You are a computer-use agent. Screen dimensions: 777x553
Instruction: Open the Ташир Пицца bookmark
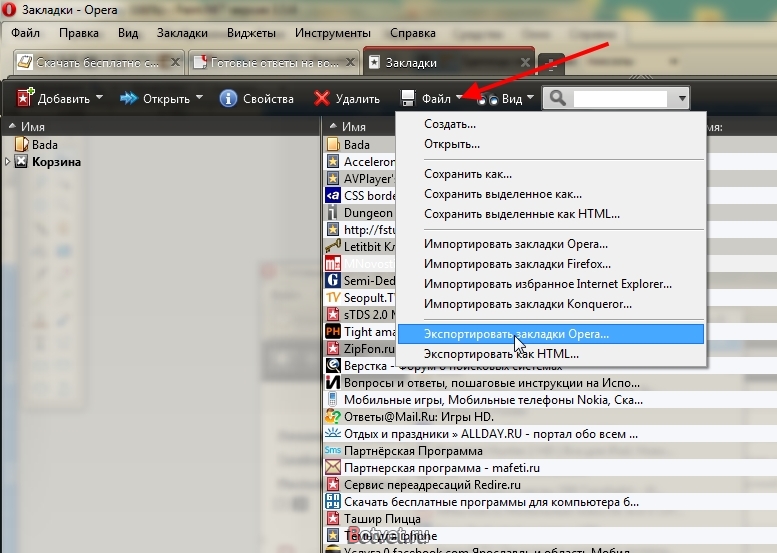382,519
